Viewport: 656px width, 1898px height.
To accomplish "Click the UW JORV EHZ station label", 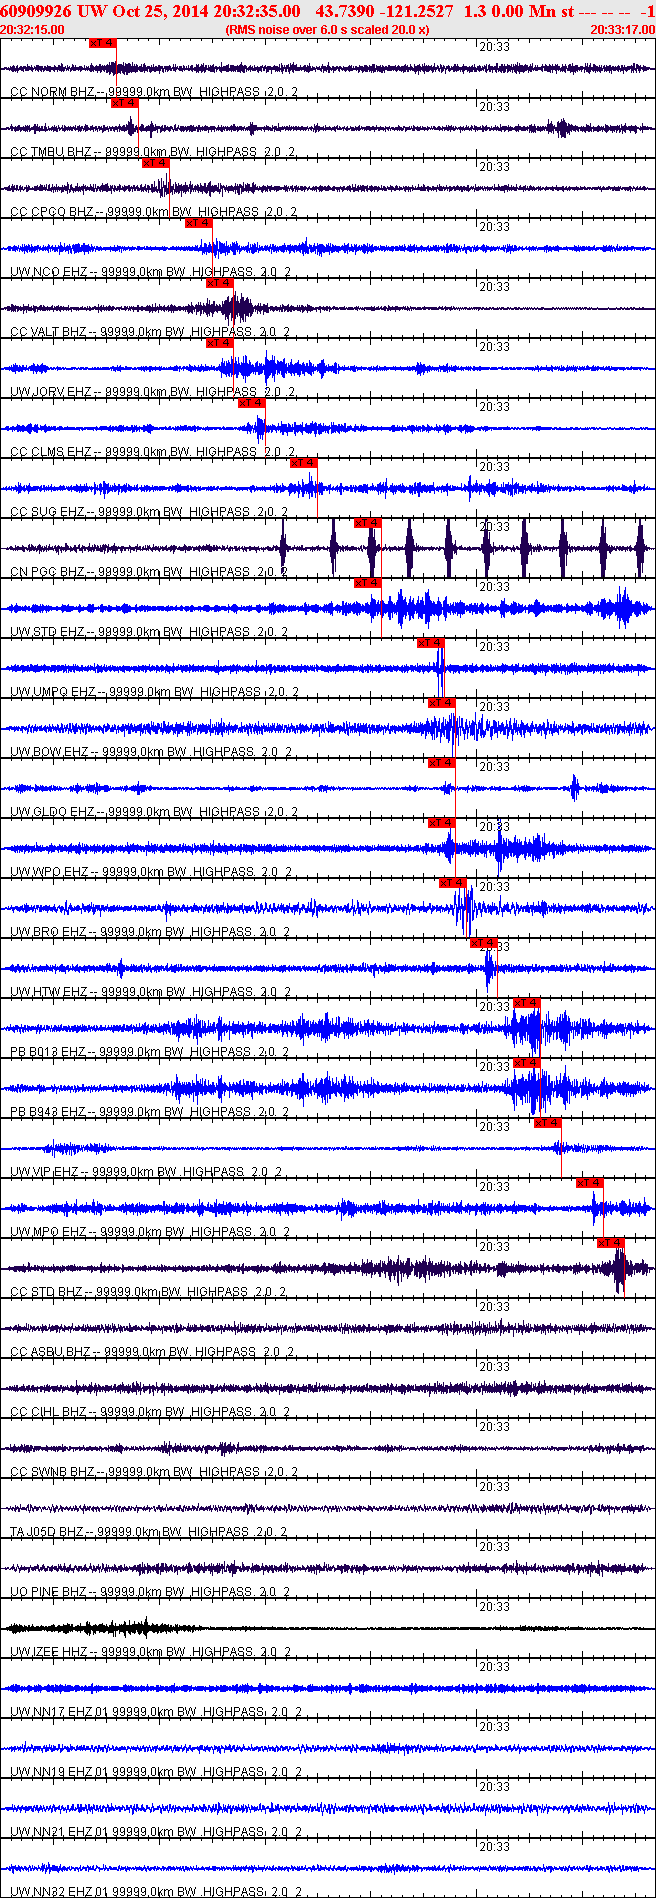I will click(x=153, y=392).
